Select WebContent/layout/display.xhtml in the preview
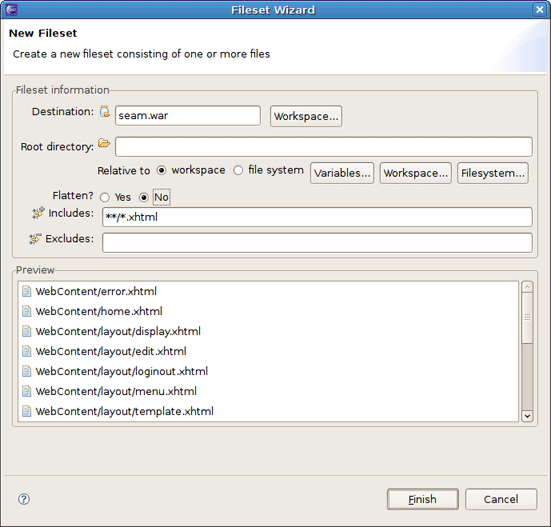Viewport: 551px width, 527px height. tap(118, 331)
